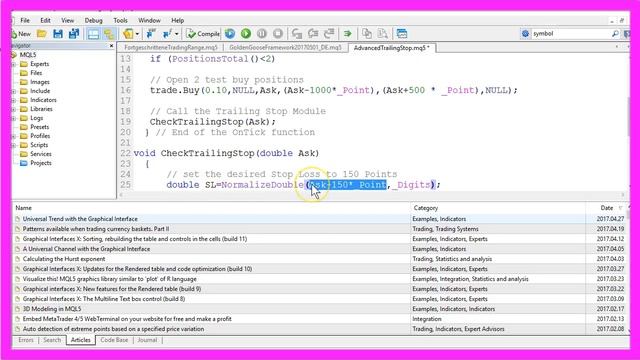Click the green arrow profiling icon

pos(347,34)
